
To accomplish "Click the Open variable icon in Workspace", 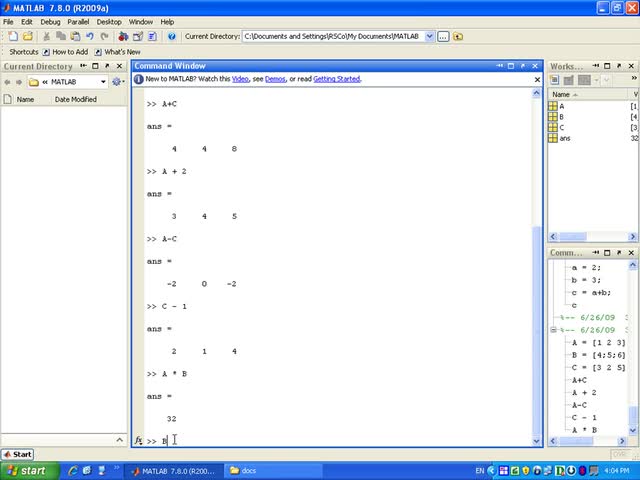I will coord(568,80).
